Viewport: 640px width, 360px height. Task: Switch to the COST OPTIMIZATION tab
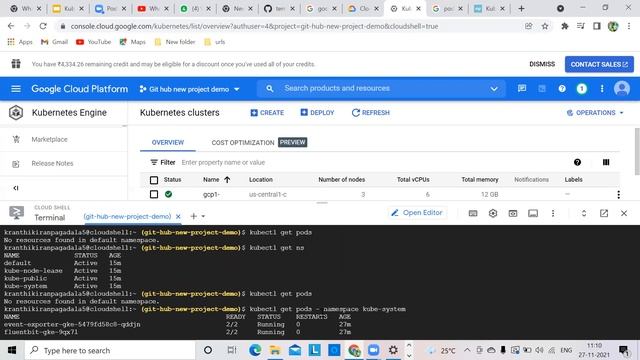coord(243,142)
